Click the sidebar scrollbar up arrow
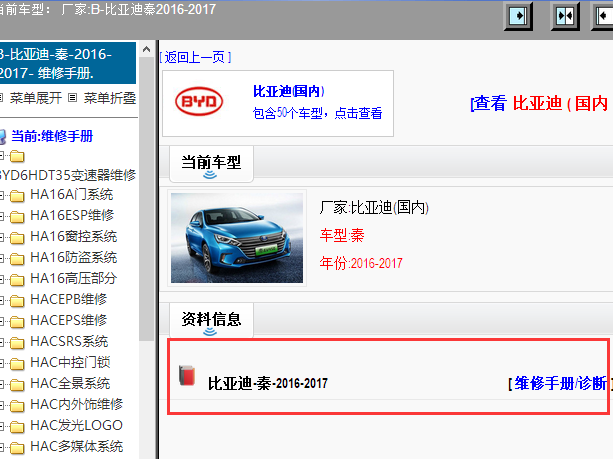Screen dimensions: 613x459 coord(147,49)
